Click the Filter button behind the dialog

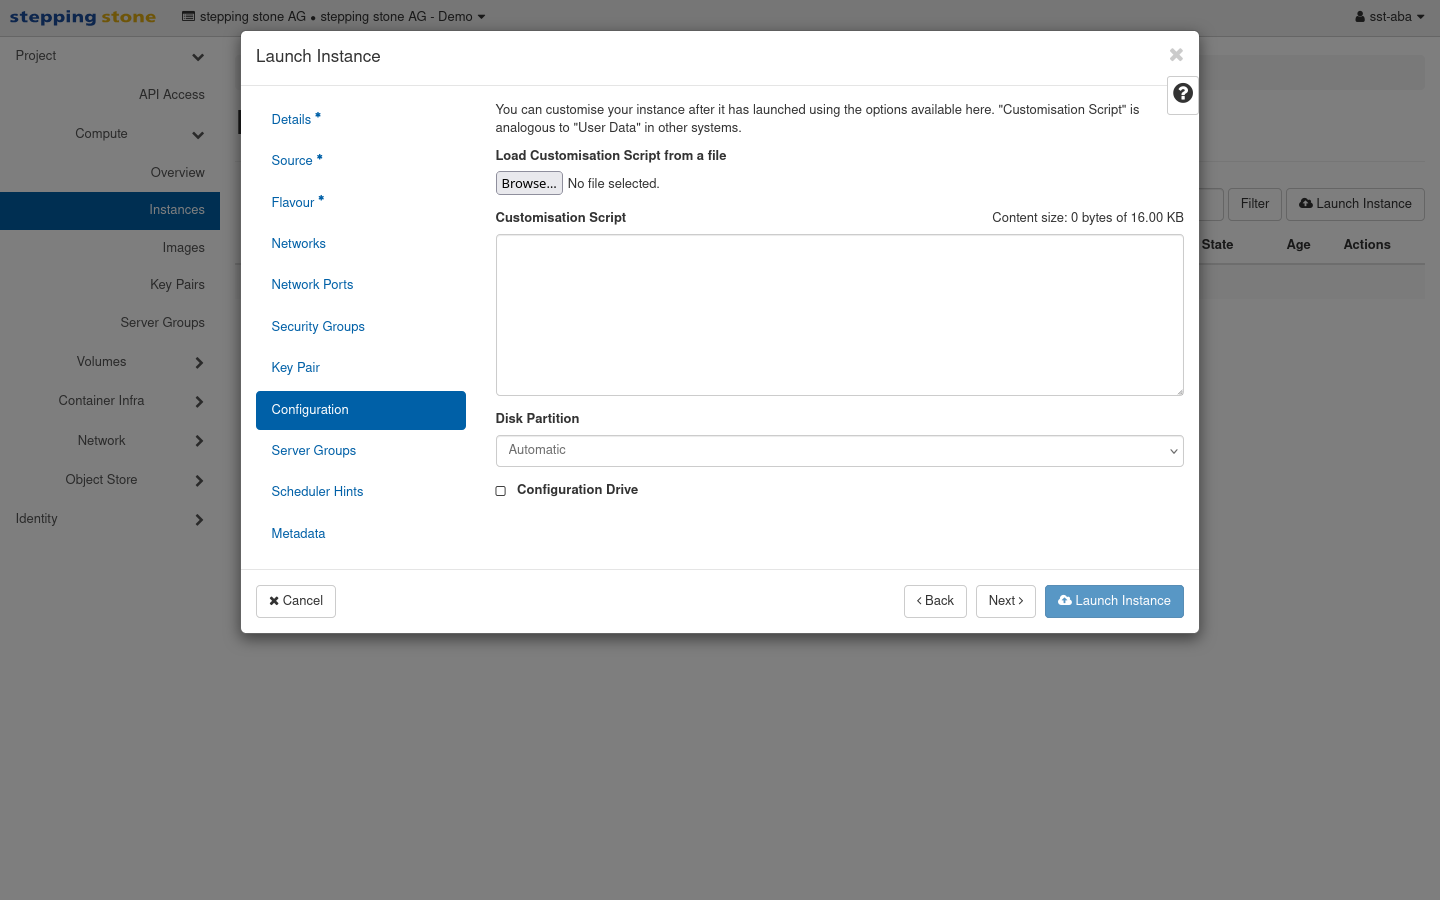[1254, 204]
